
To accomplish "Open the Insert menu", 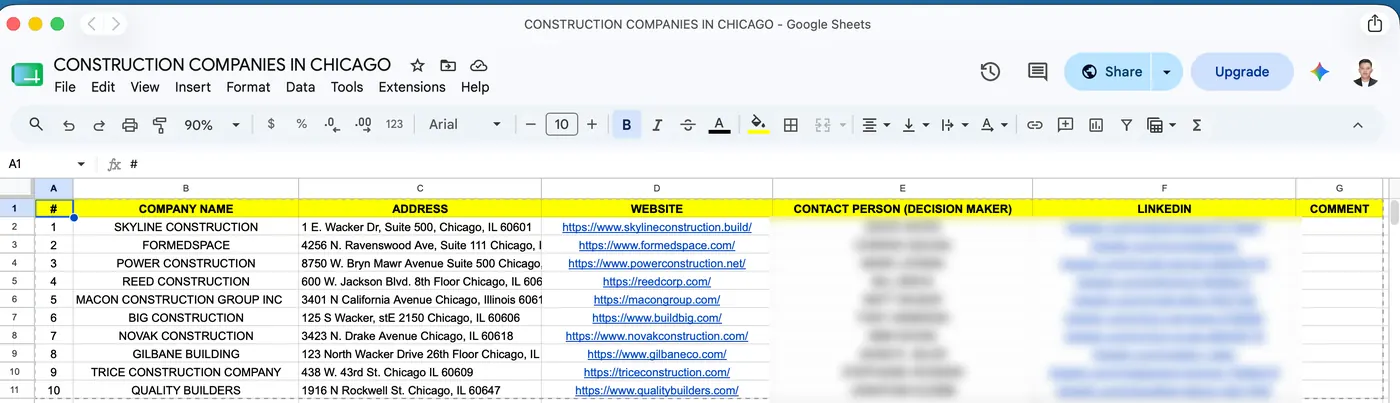I will [x=193, y=87].
